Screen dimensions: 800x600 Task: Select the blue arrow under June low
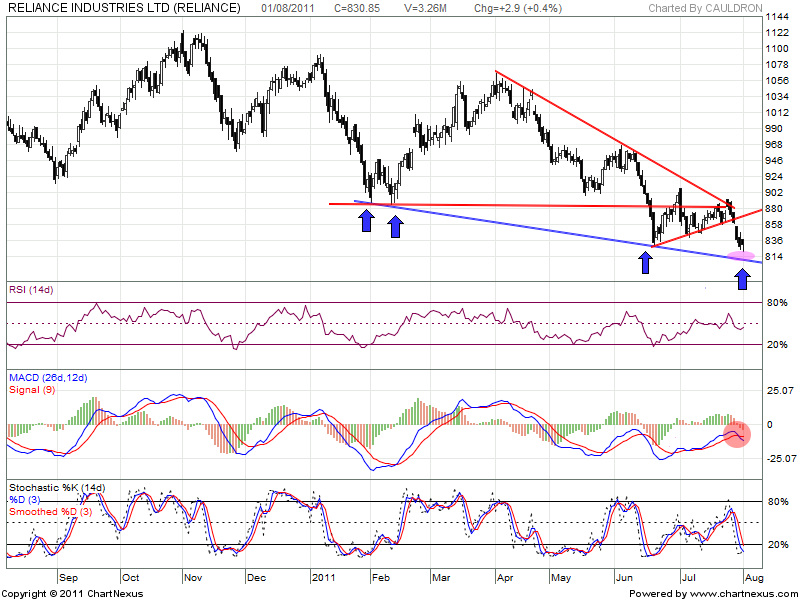646,262
